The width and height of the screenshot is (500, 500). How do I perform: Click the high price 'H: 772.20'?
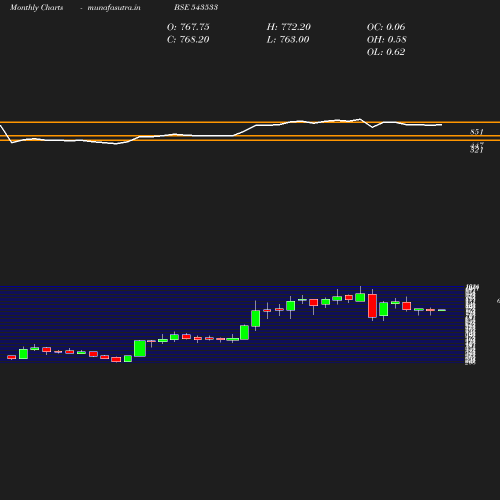(288, 27)
